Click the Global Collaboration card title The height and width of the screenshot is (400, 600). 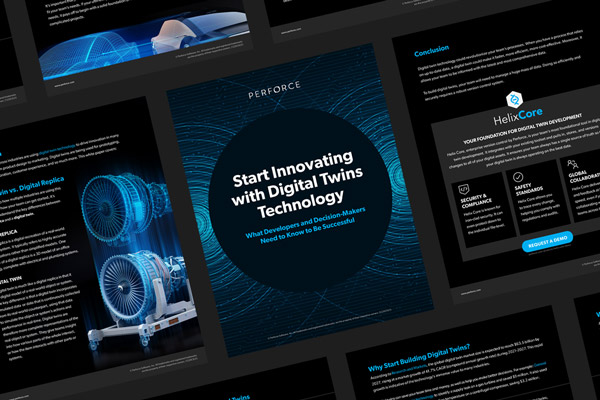[x=584, y=176]
